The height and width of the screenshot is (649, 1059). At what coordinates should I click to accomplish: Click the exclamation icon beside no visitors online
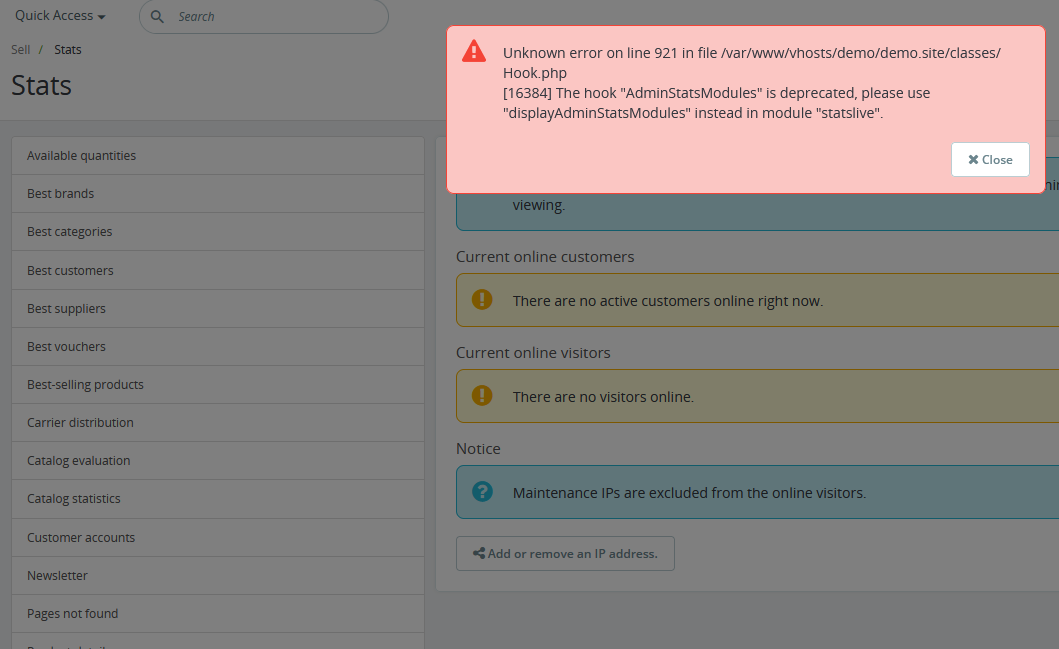pyautogui.click(x=482, y=396)
